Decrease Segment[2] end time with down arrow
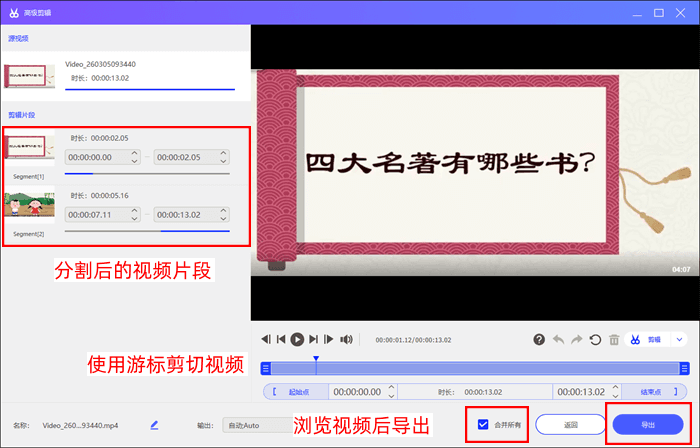This screenshot has width=700, height=448. [x=223, y=219]
